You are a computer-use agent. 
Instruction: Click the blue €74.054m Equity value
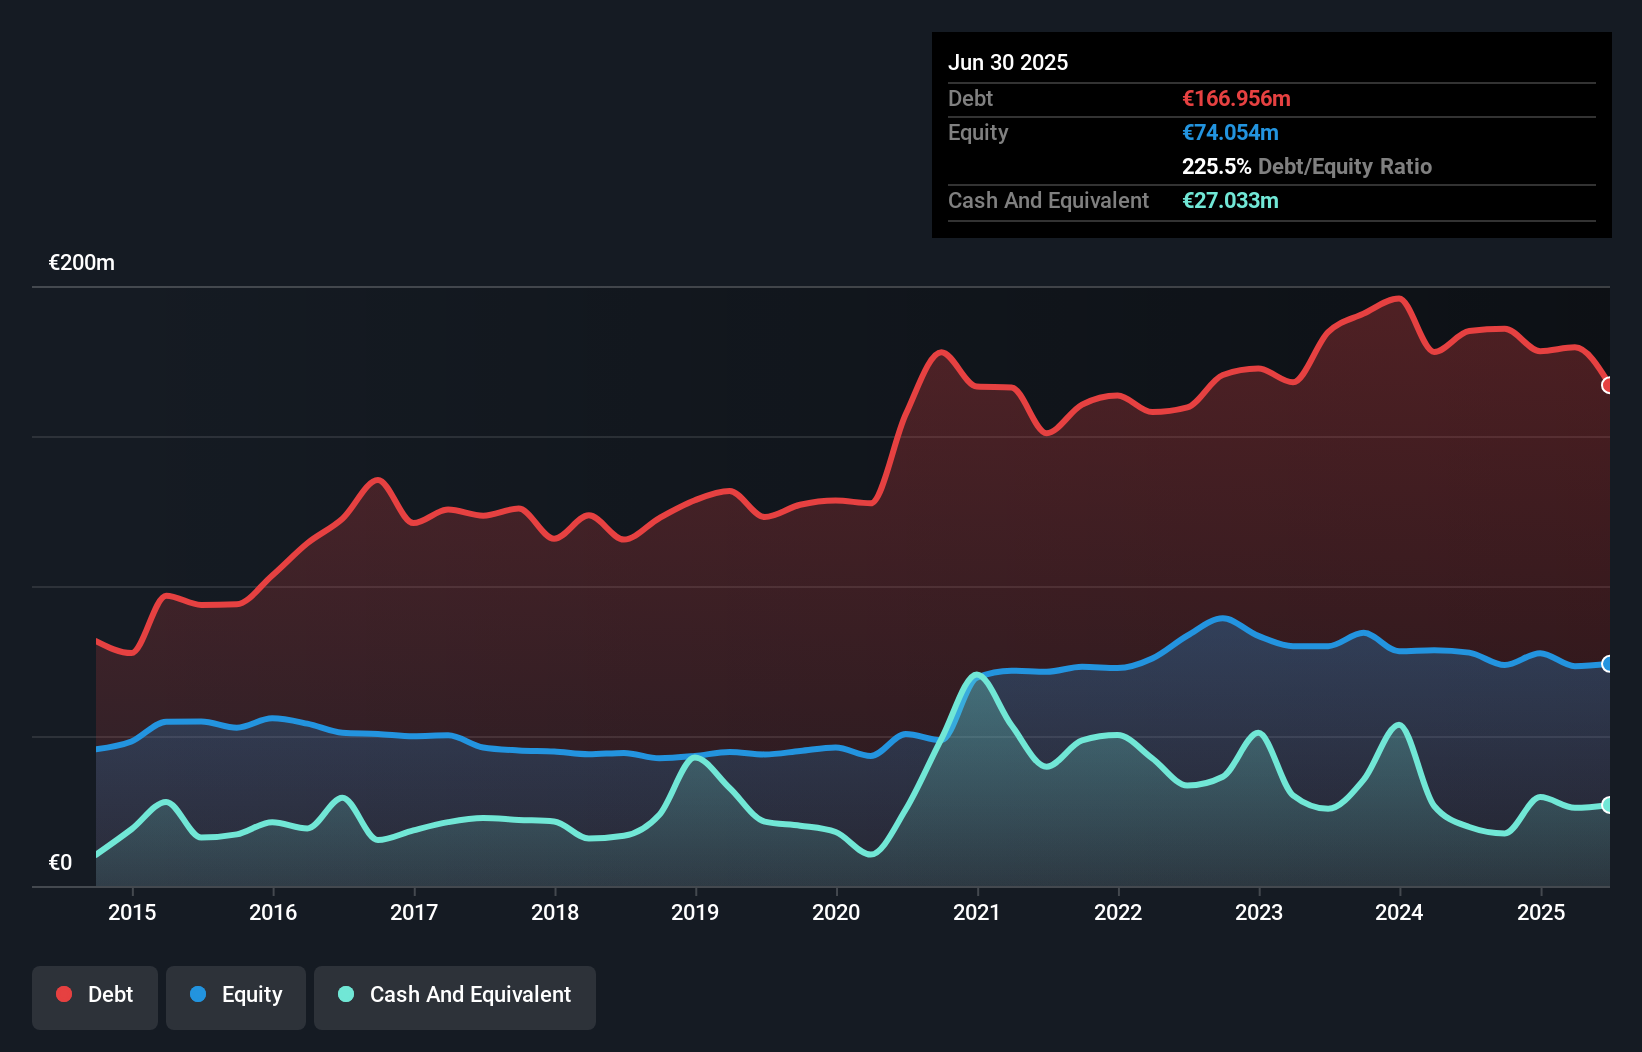1230,132
